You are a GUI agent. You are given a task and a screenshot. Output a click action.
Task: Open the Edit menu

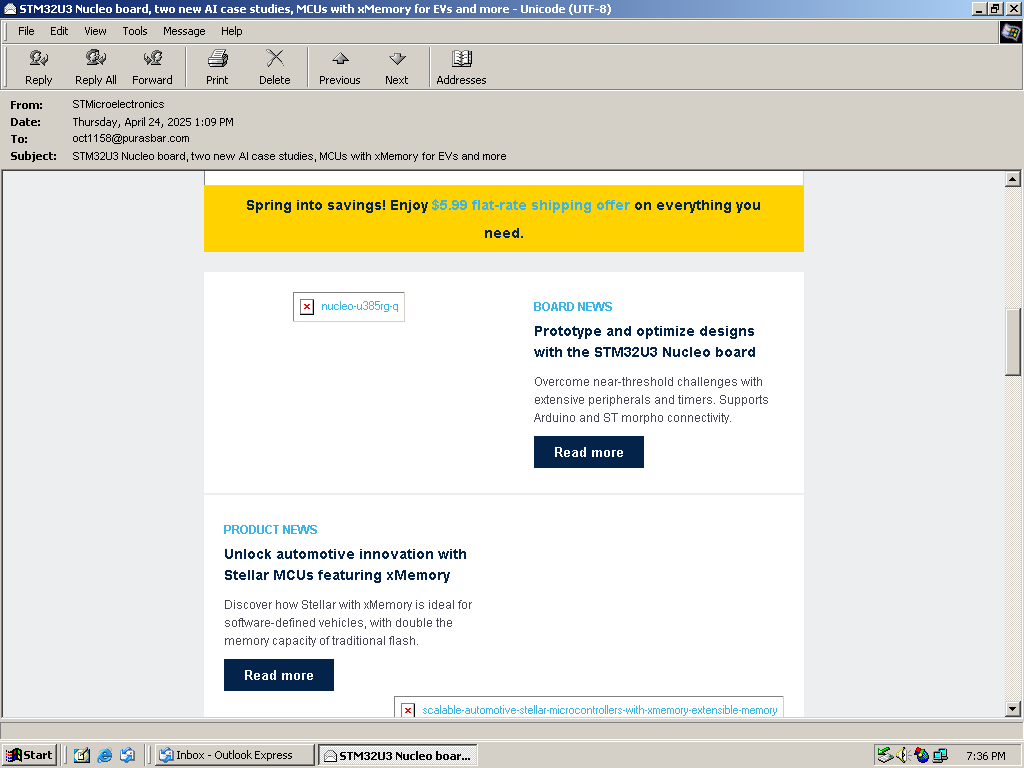[59, 31]
